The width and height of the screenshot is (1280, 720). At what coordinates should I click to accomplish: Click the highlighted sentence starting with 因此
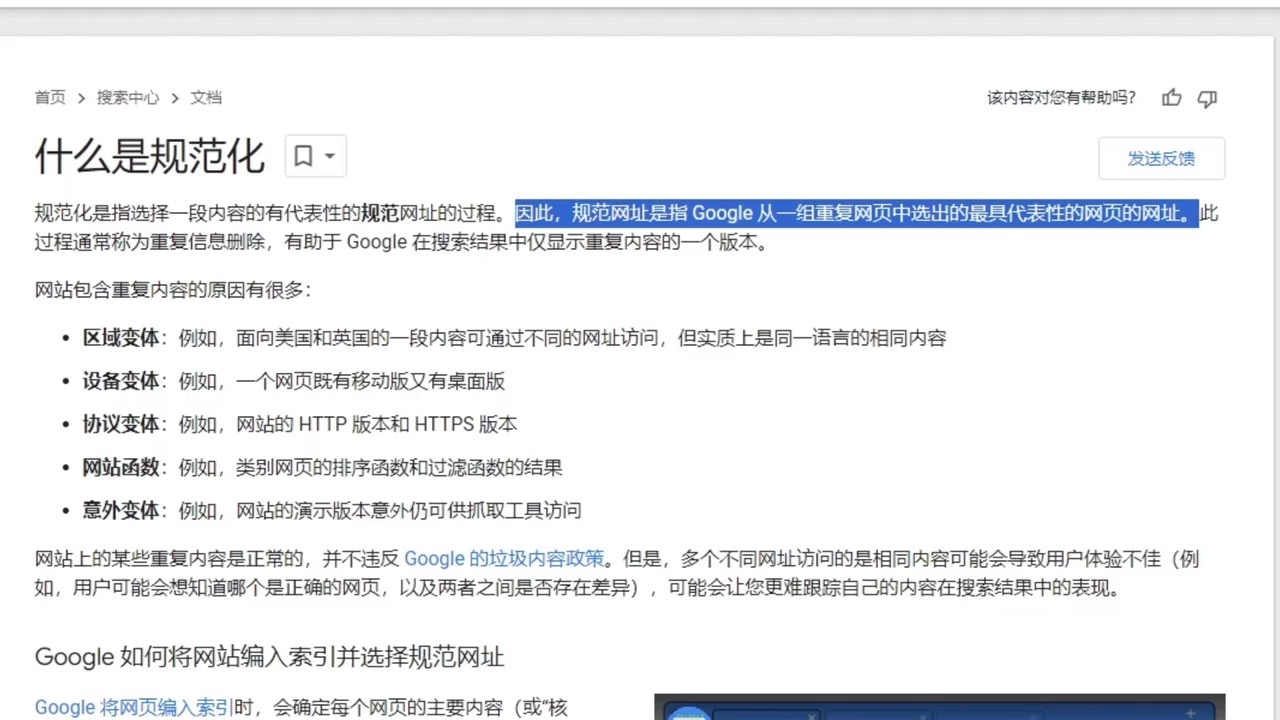(x=856, y=213)
